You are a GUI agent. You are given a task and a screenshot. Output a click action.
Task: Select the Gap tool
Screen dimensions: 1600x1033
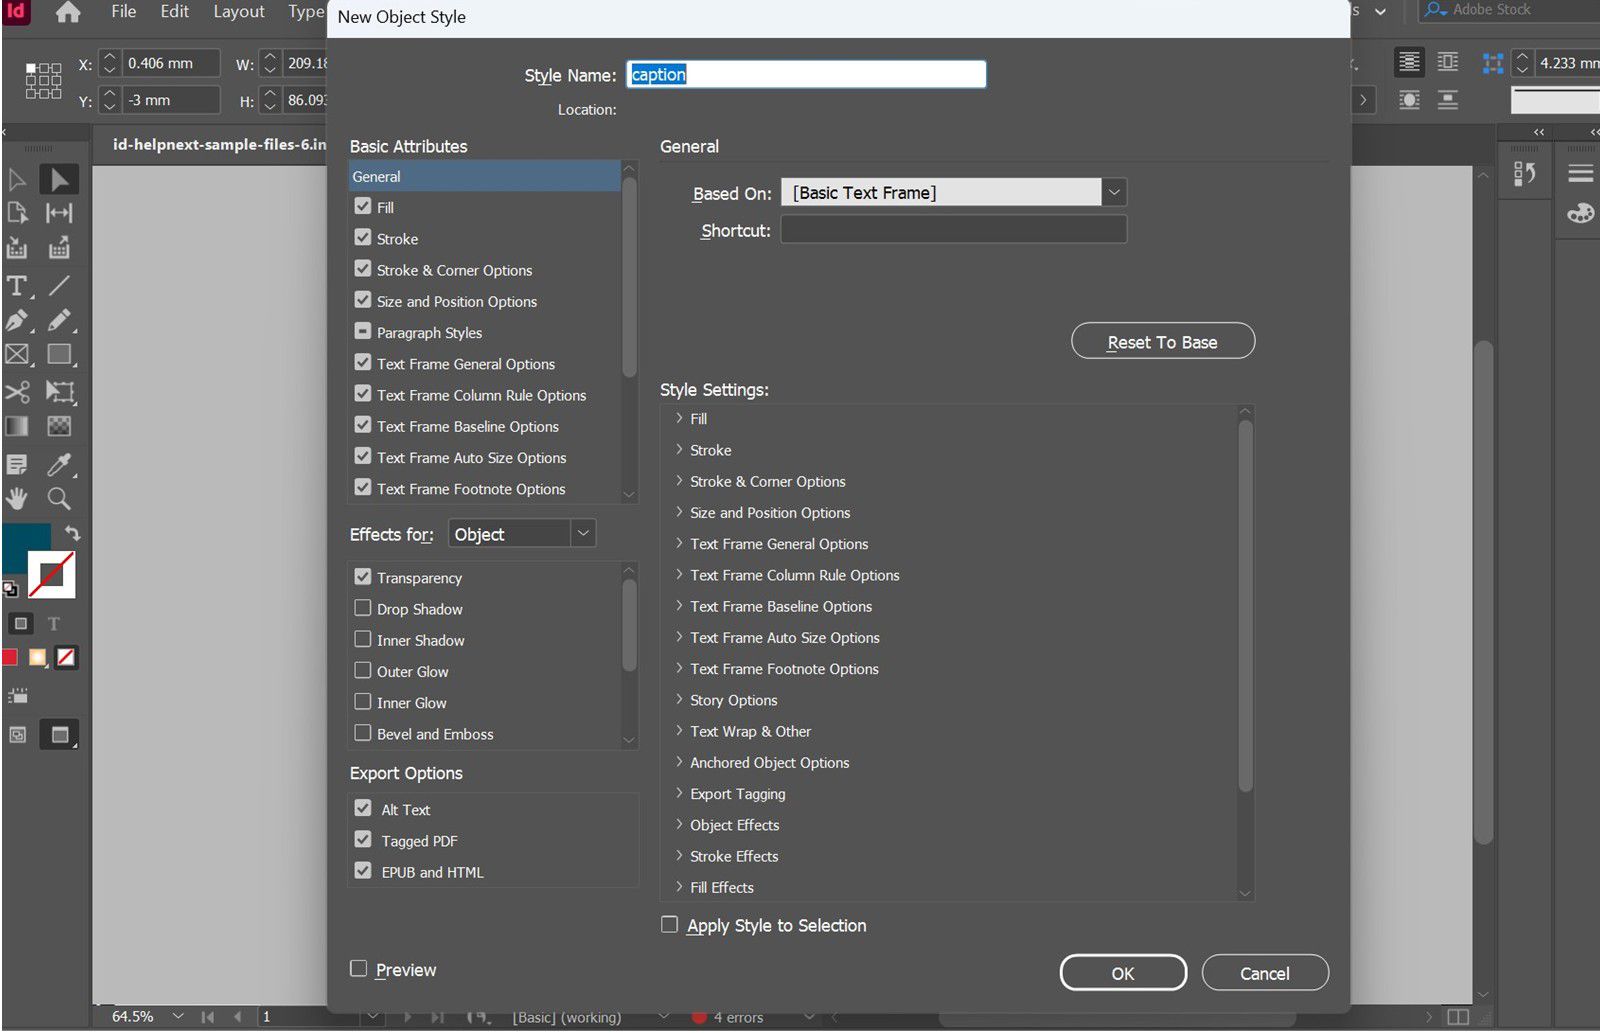pos(59,213)
